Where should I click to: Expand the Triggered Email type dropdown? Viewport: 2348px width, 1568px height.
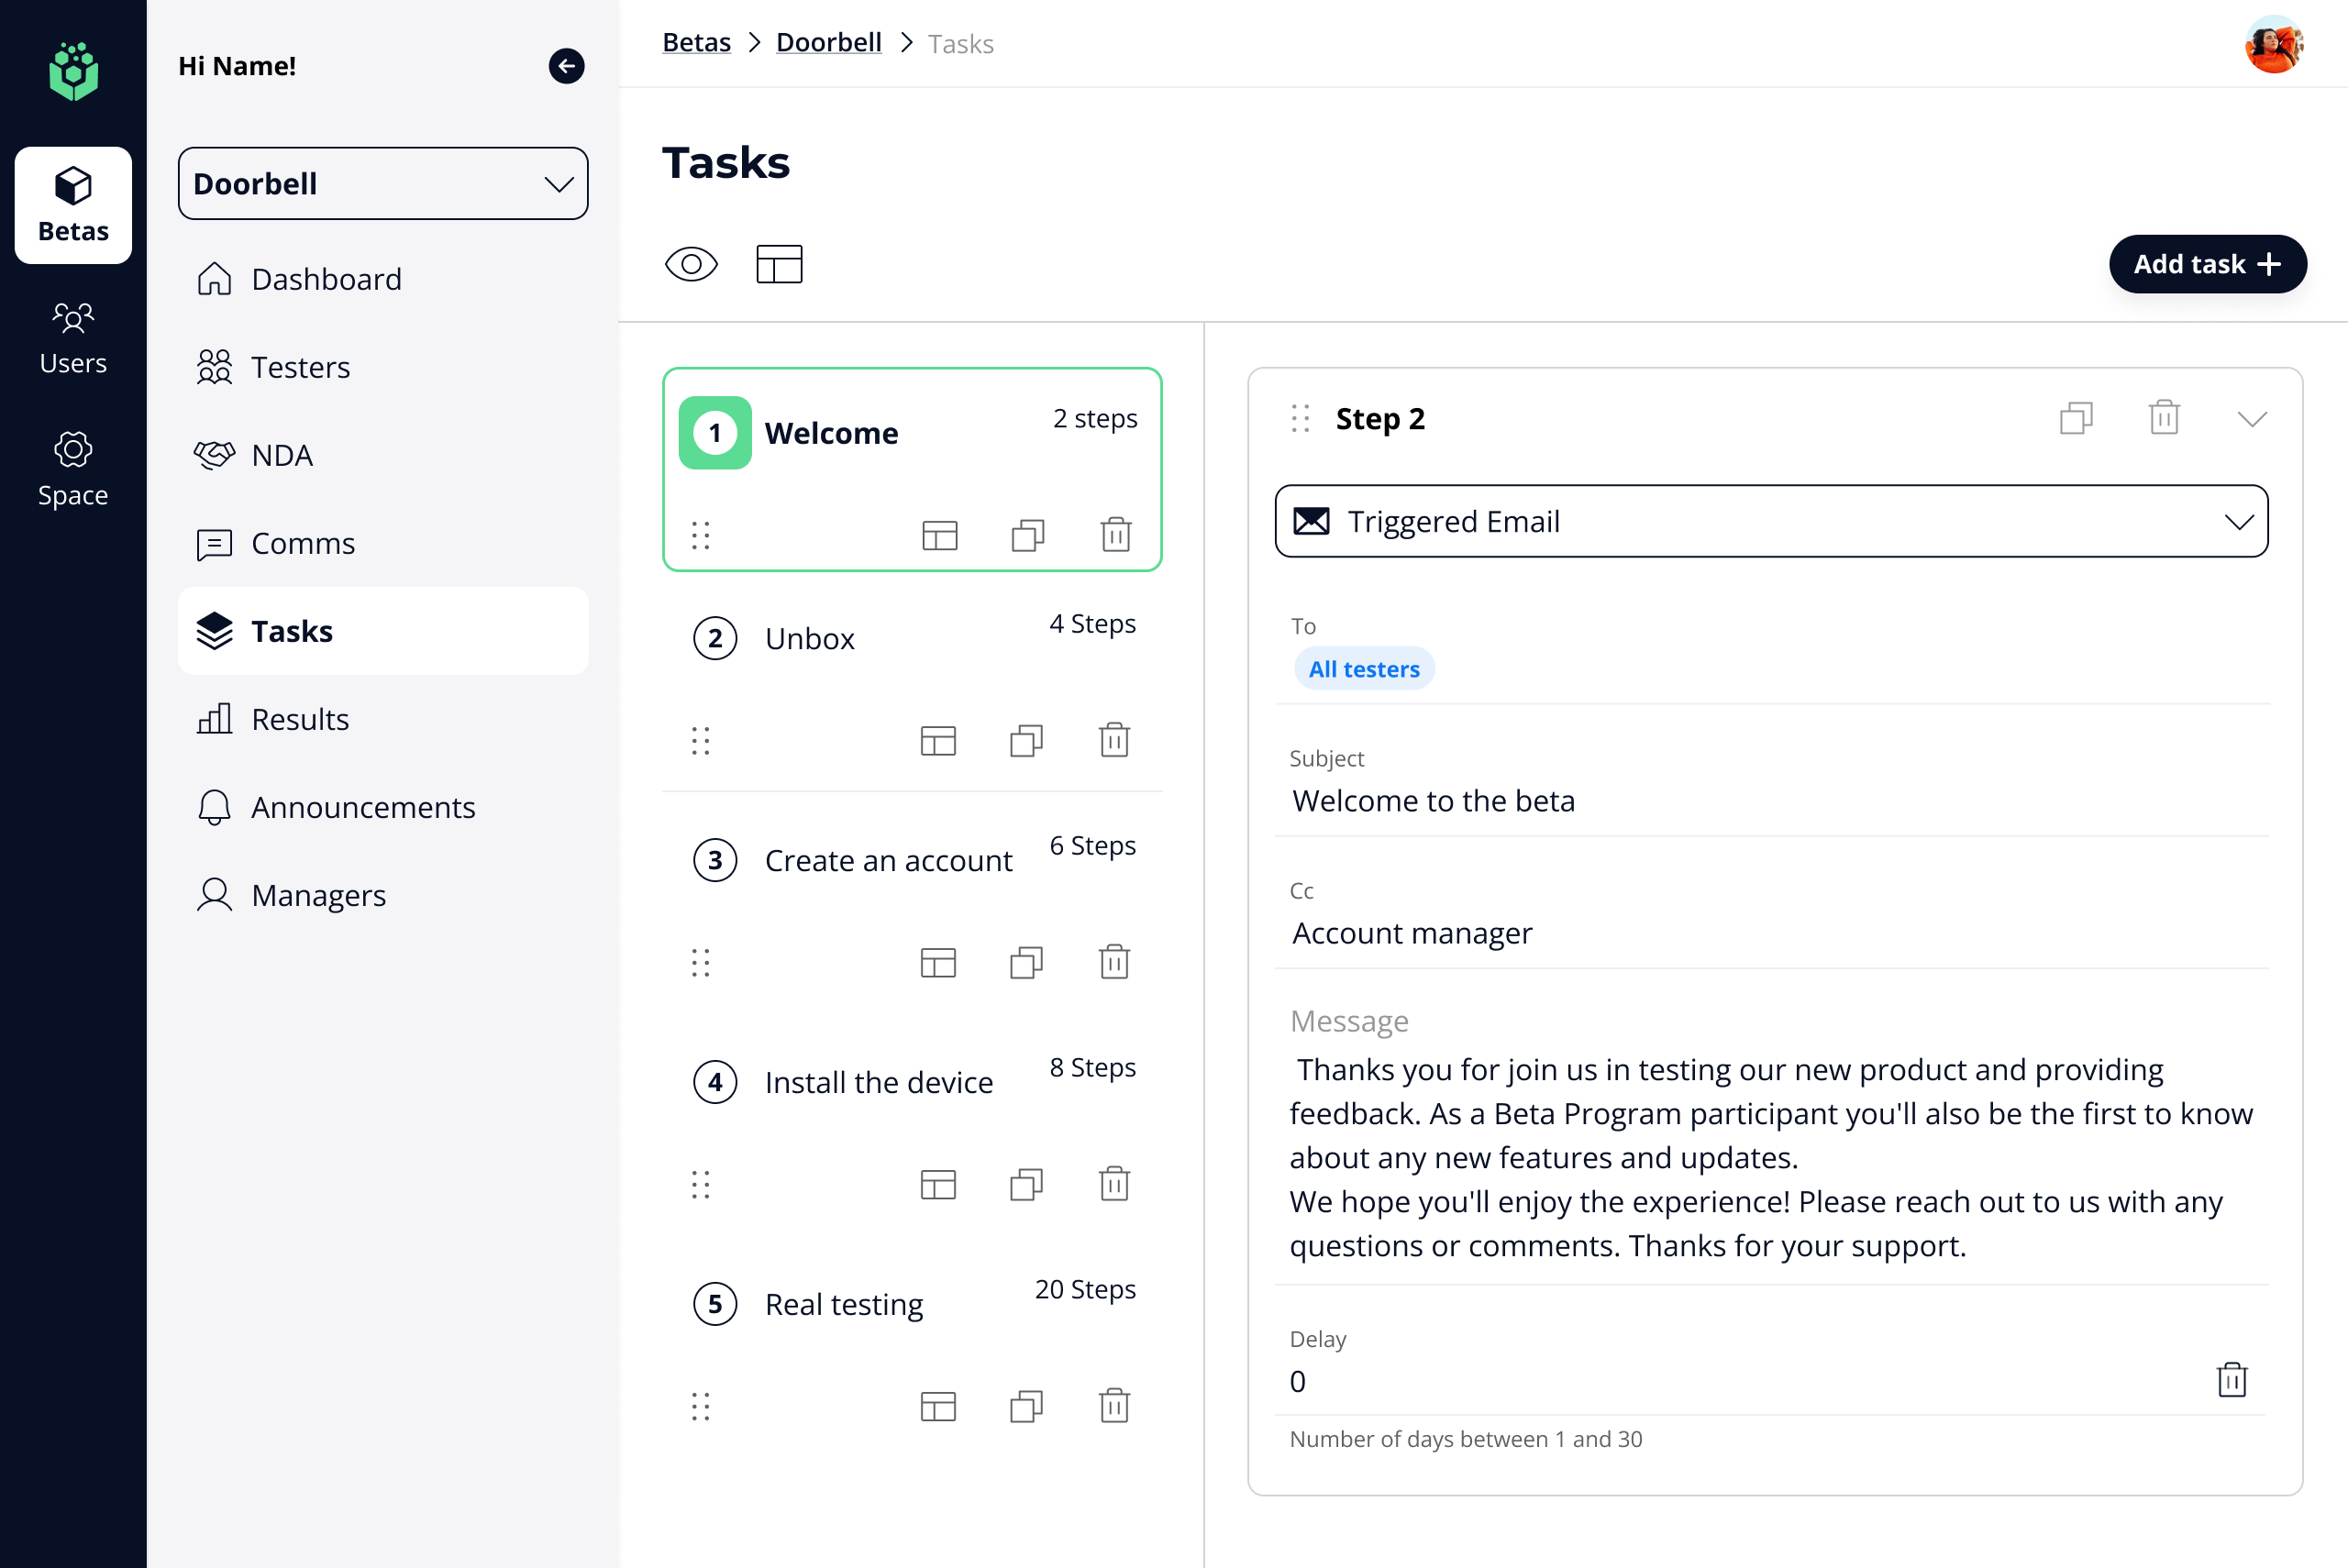point(1771,521)
